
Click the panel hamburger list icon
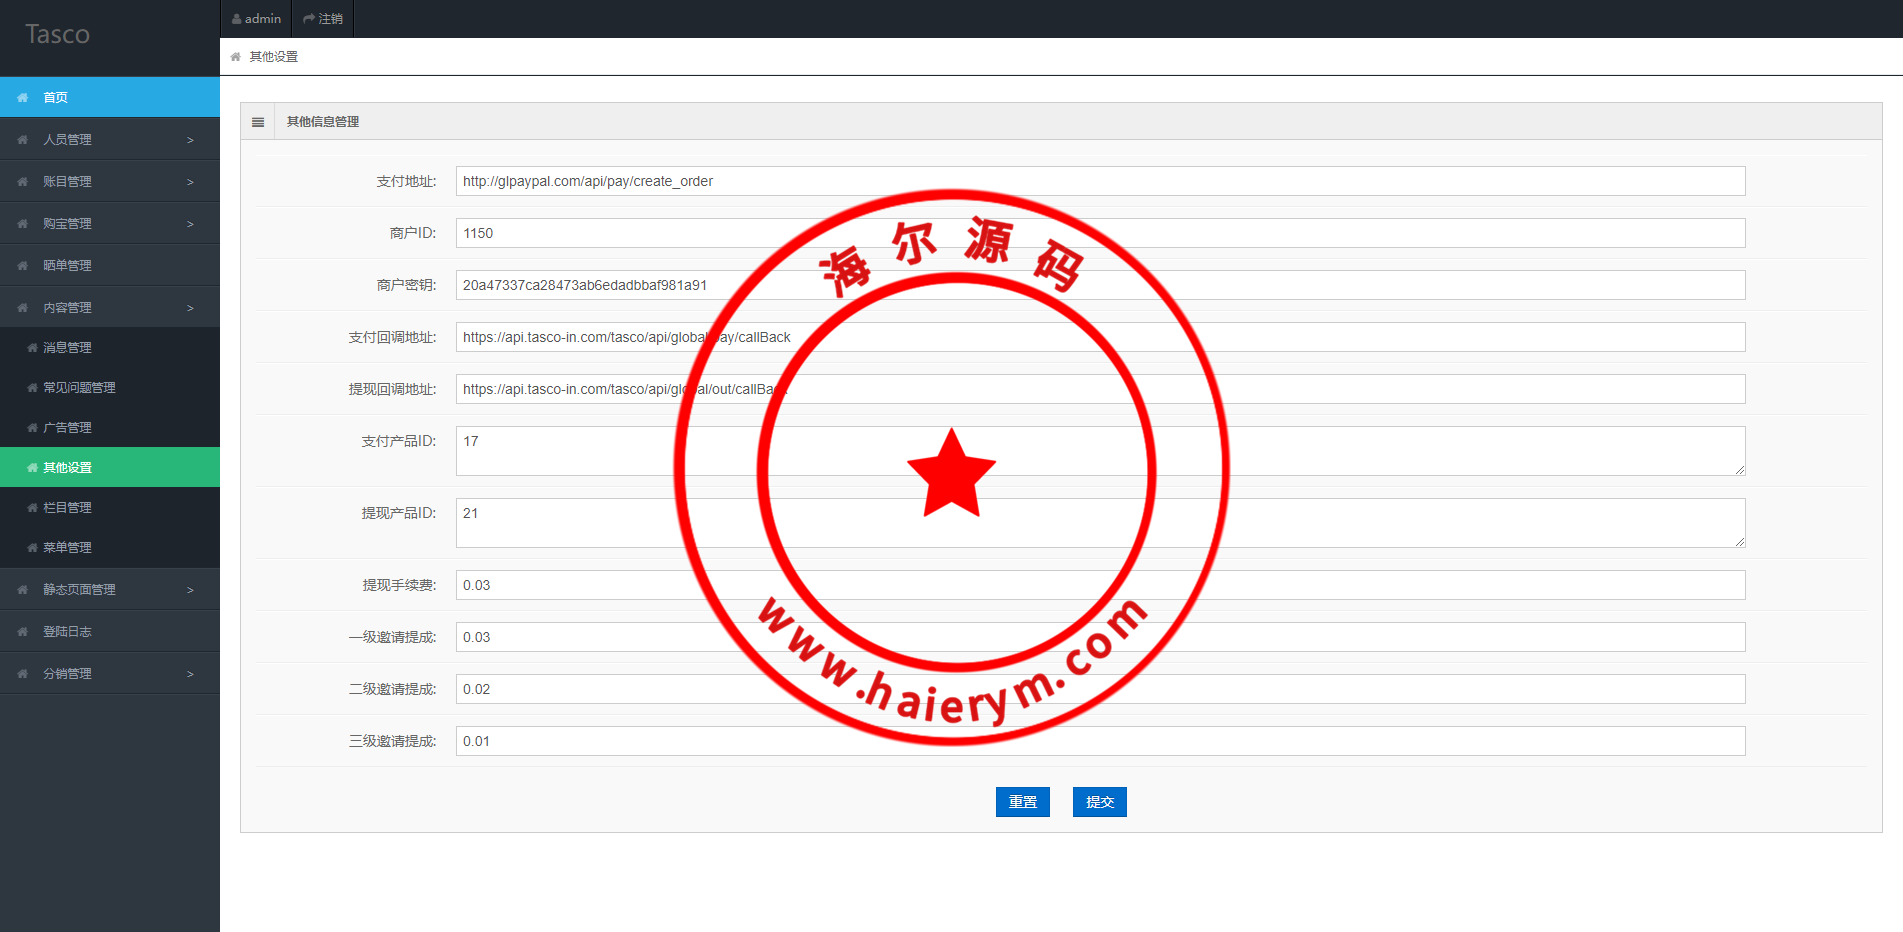tap(258, 122)
